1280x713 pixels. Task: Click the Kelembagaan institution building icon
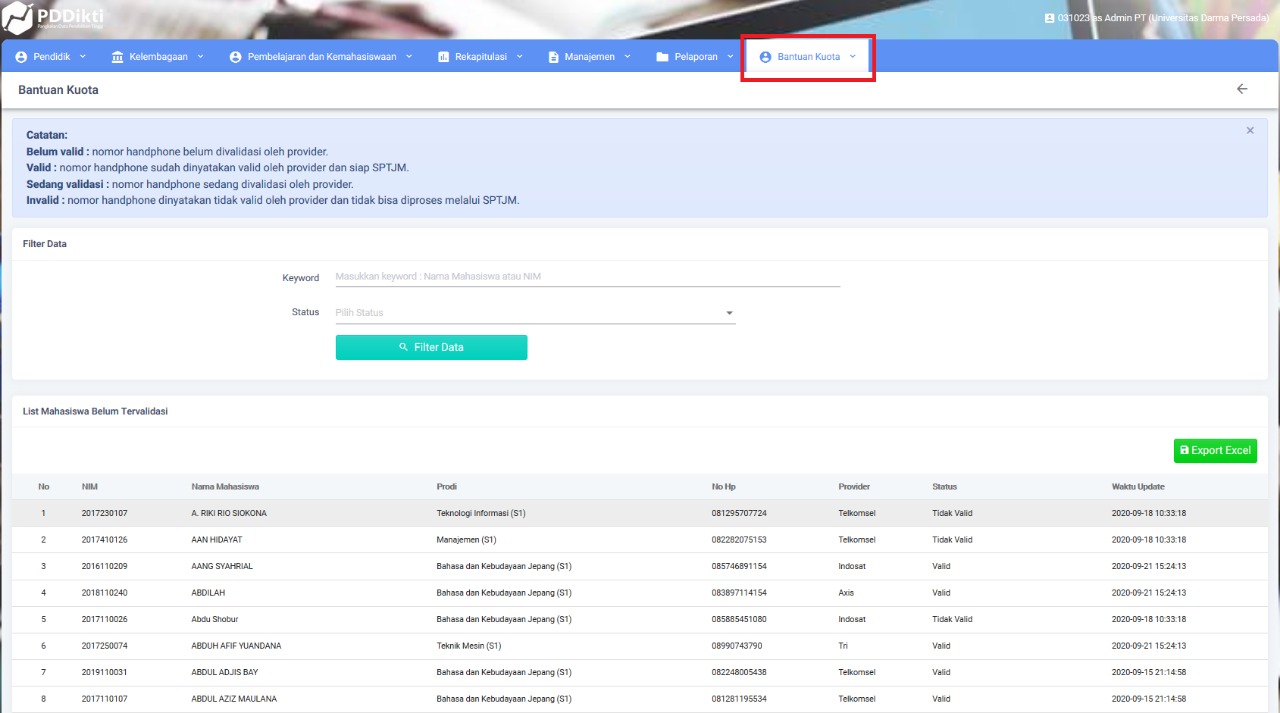point(118,57)
